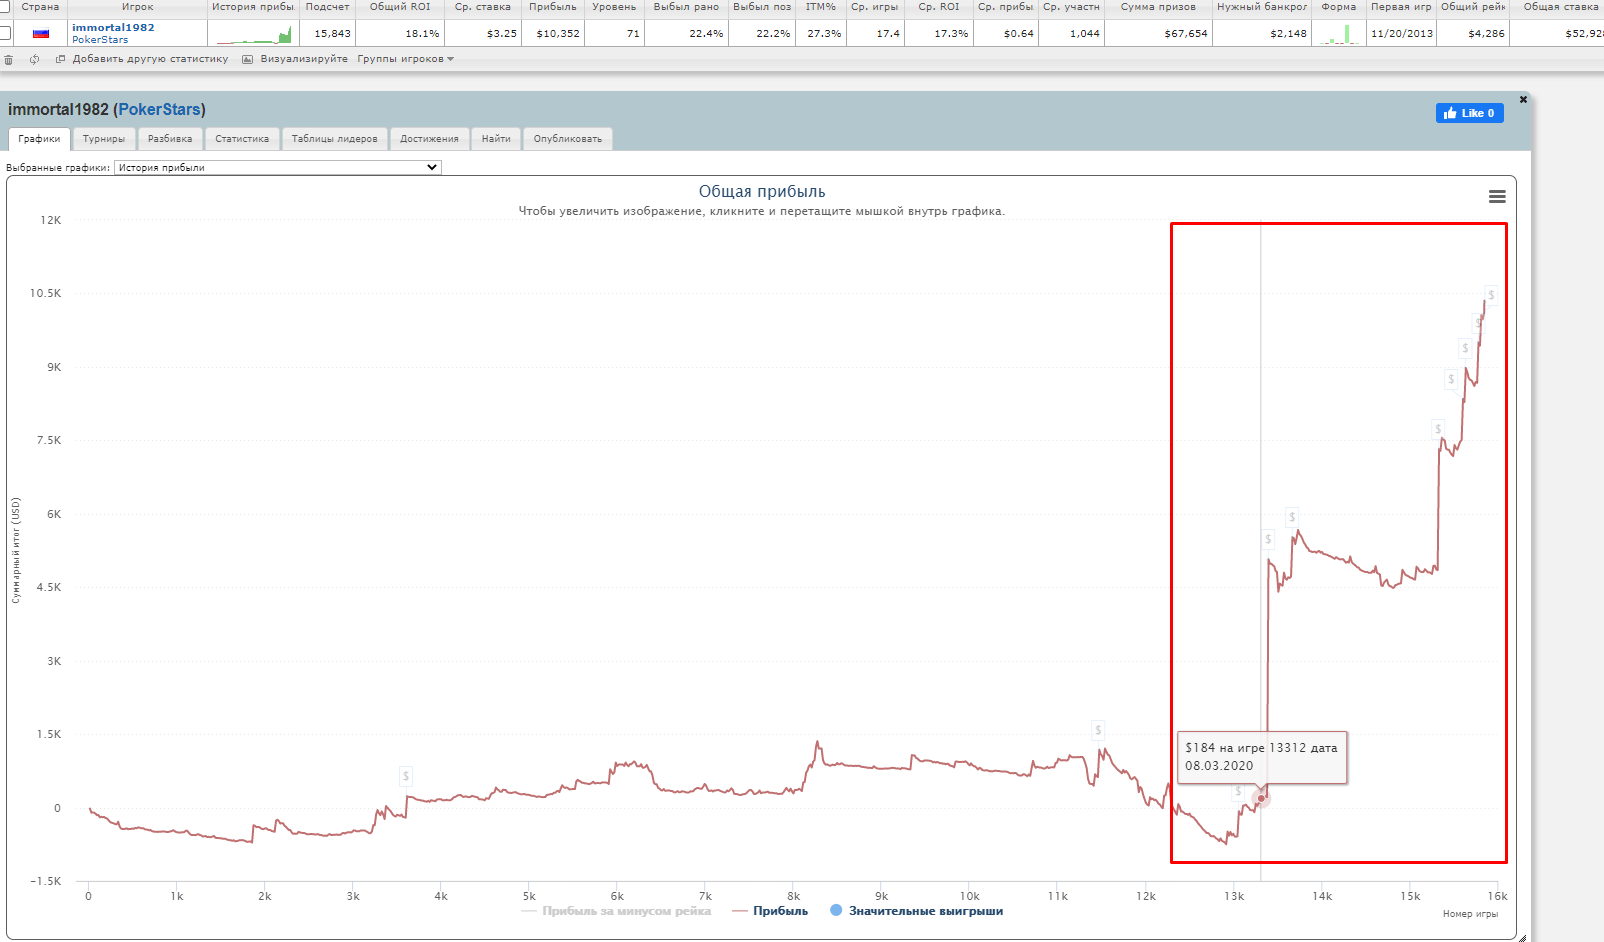
Task: Close the player details panel
Action: [1523, 100]
